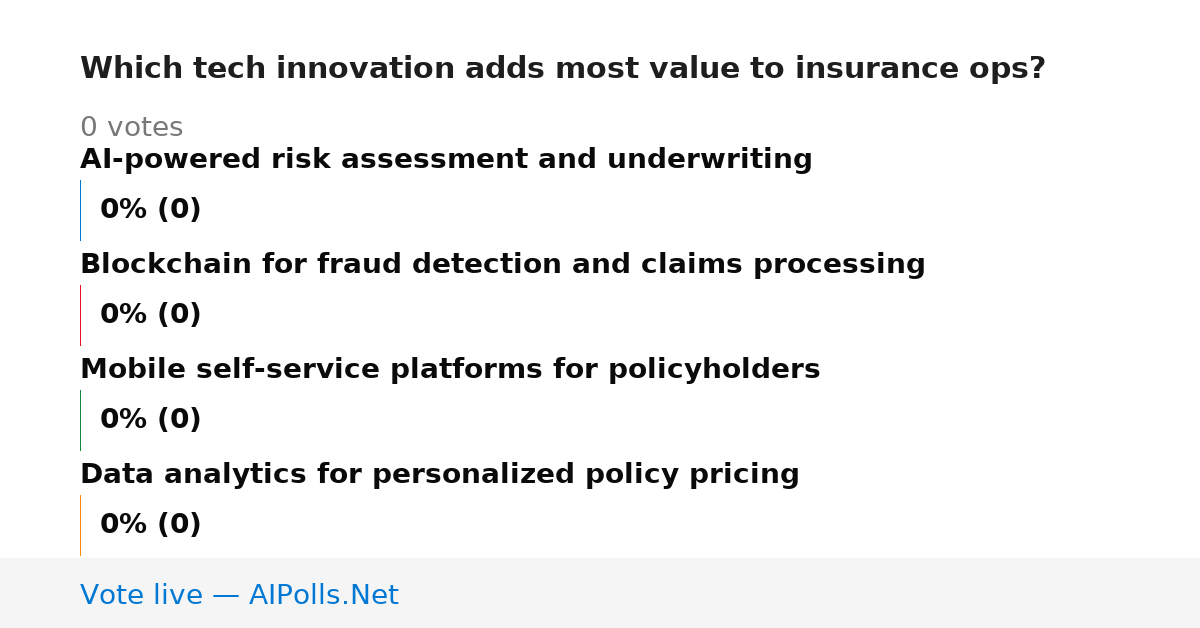Click the gray footer bar background
This screenshot has height=628, width=1200.
point(800,593)
